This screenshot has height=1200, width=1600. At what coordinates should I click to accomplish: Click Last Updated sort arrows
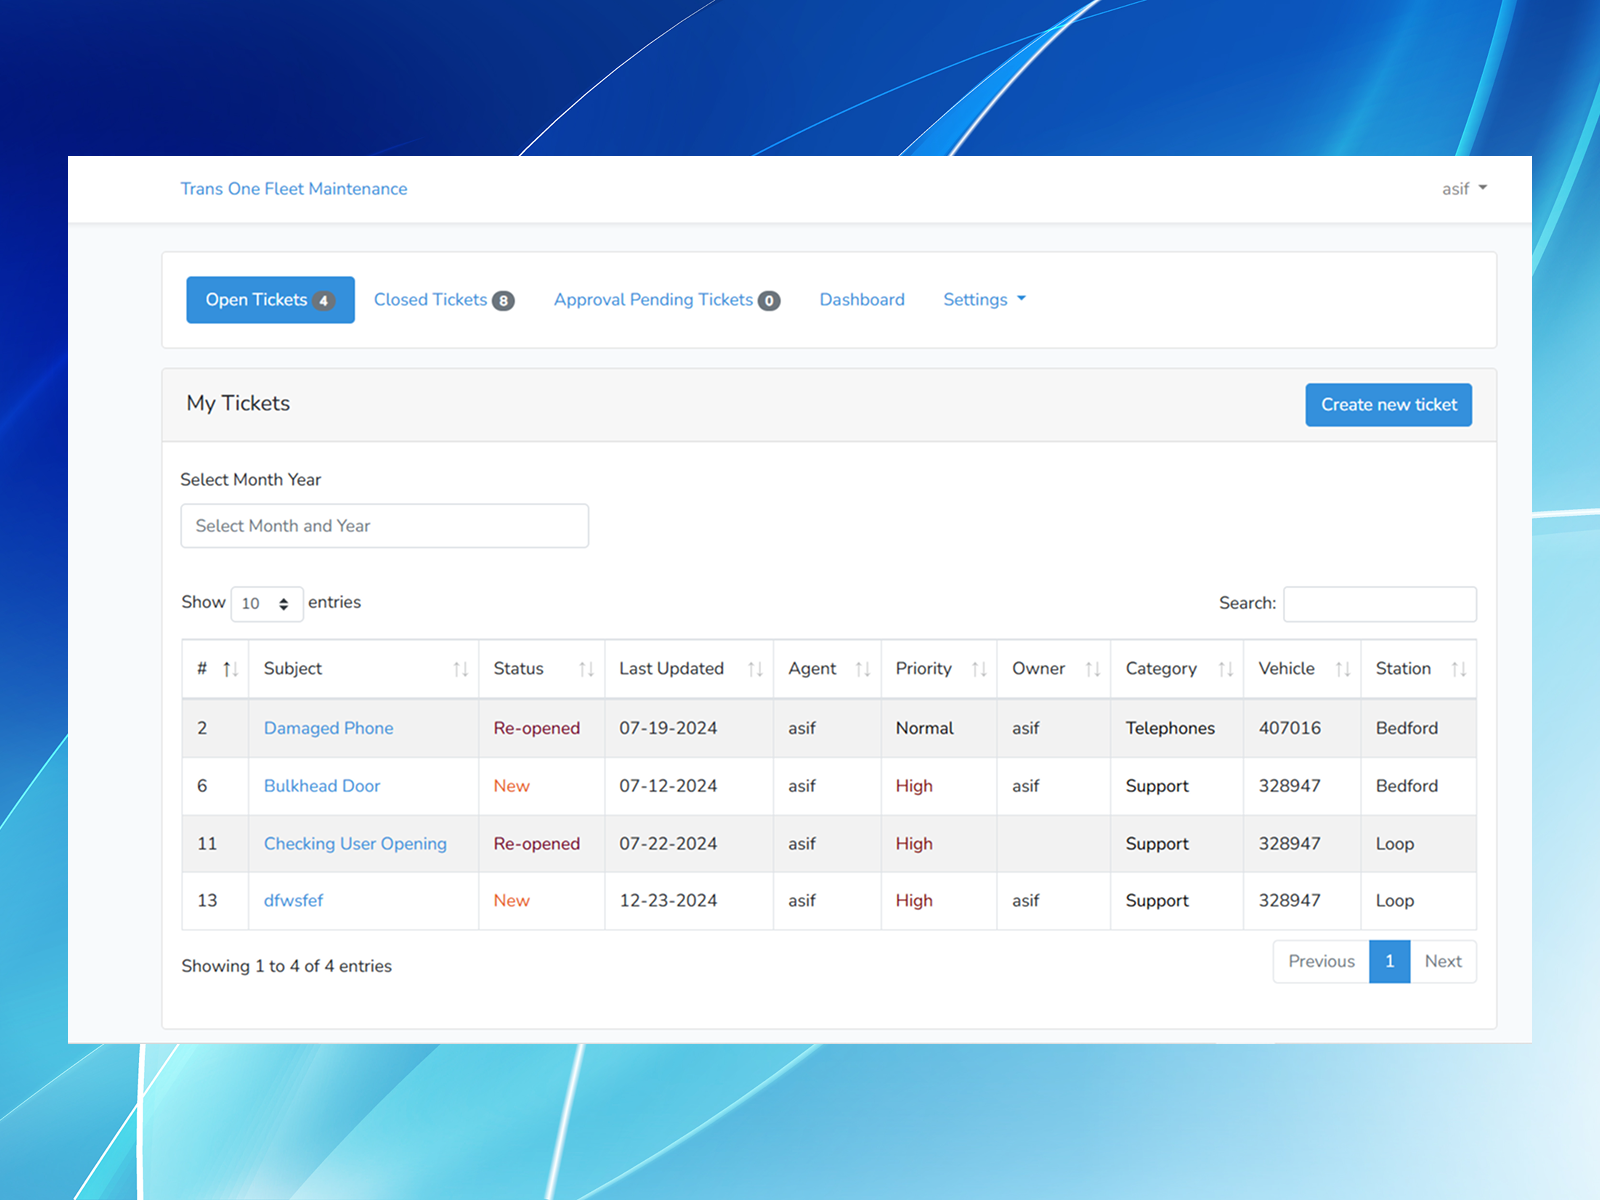[x=755, y=669]
